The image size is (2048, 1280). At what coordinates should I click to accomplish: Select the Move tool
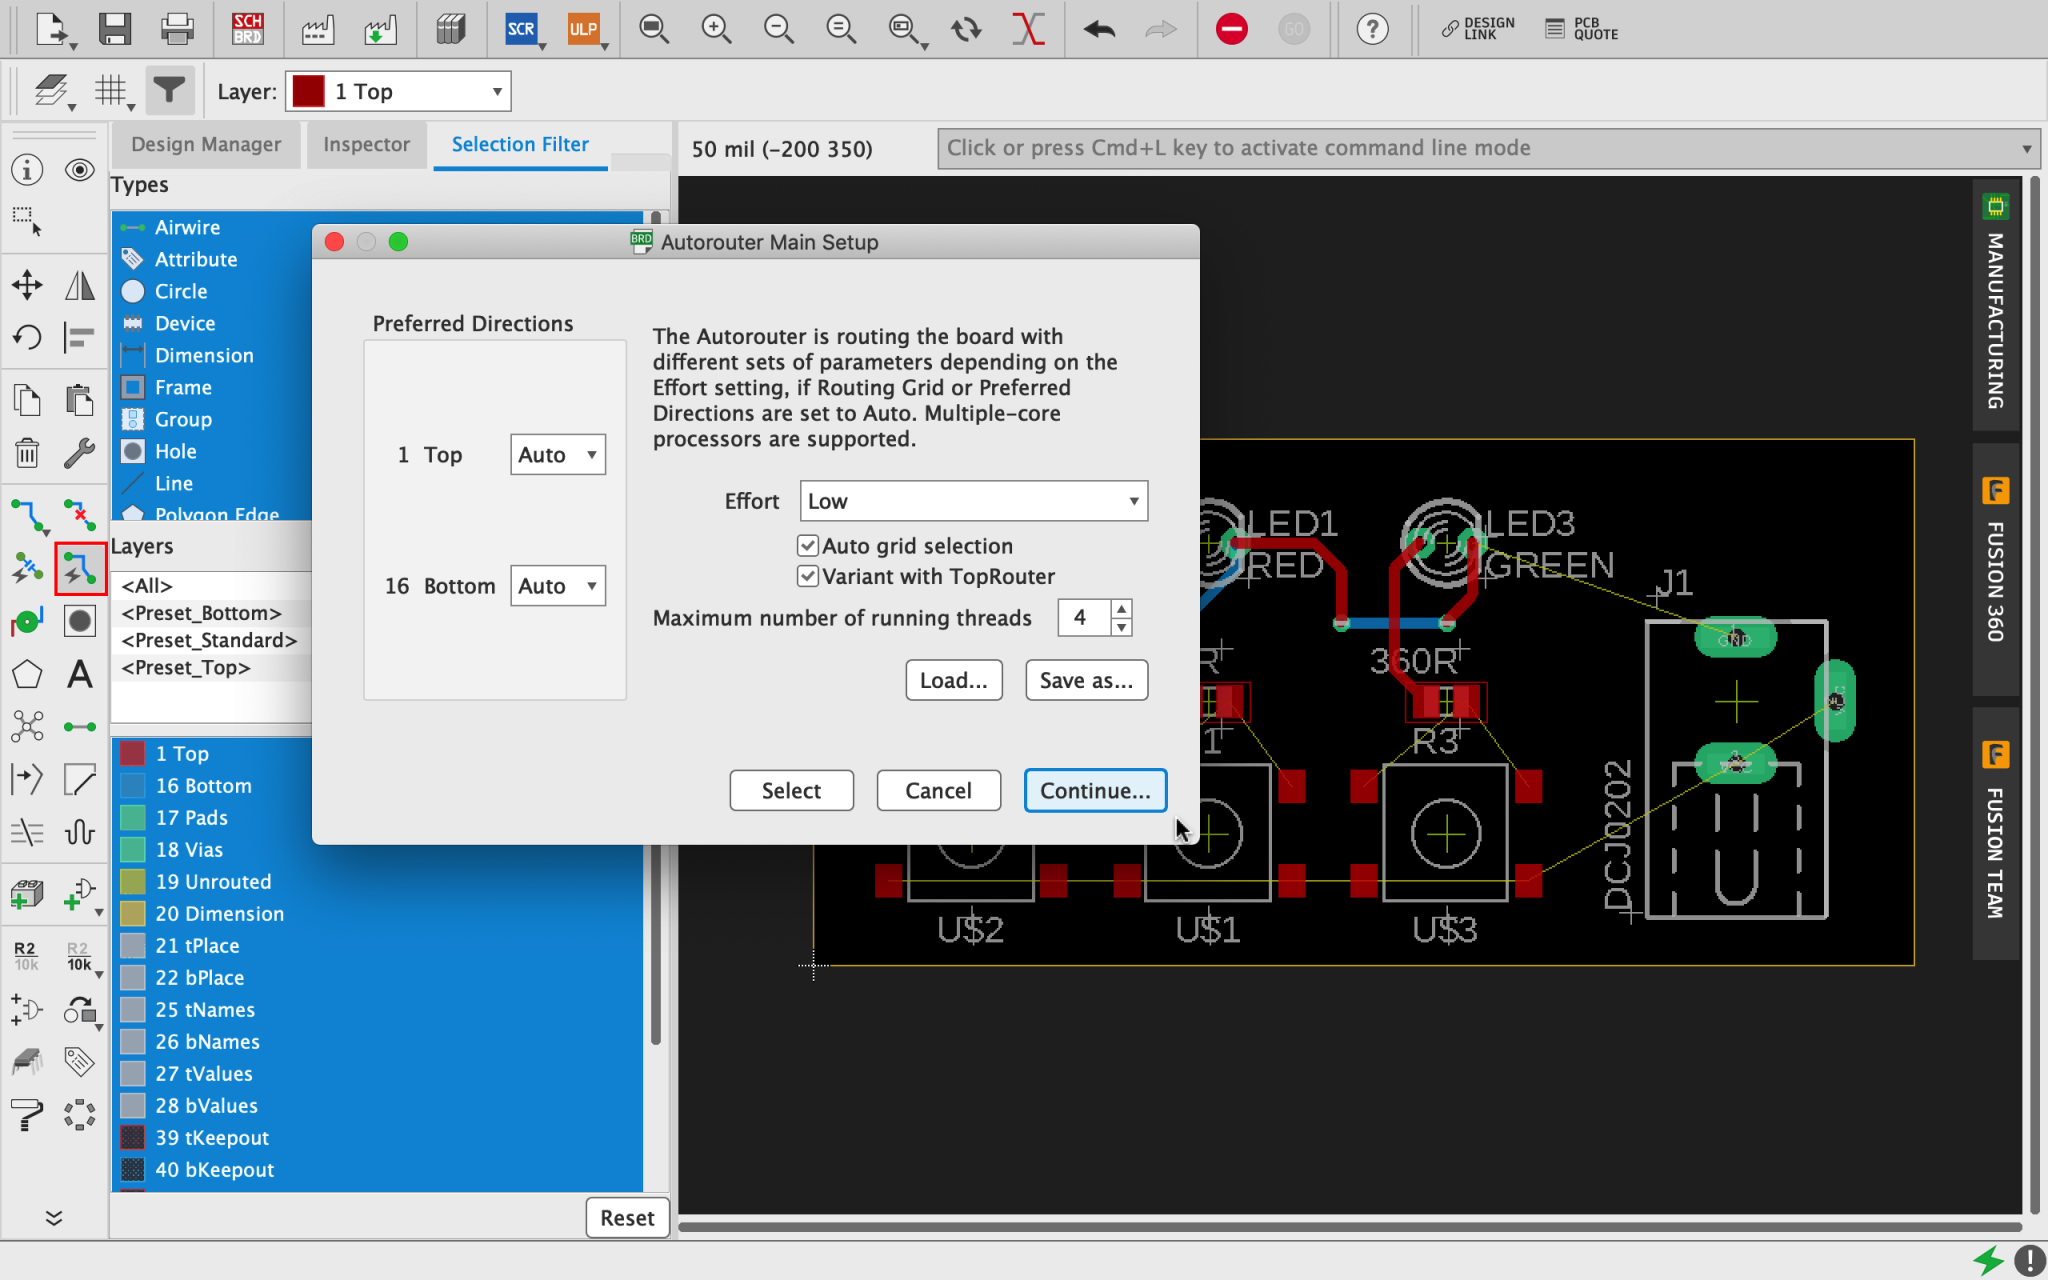(x=27, y=284)
